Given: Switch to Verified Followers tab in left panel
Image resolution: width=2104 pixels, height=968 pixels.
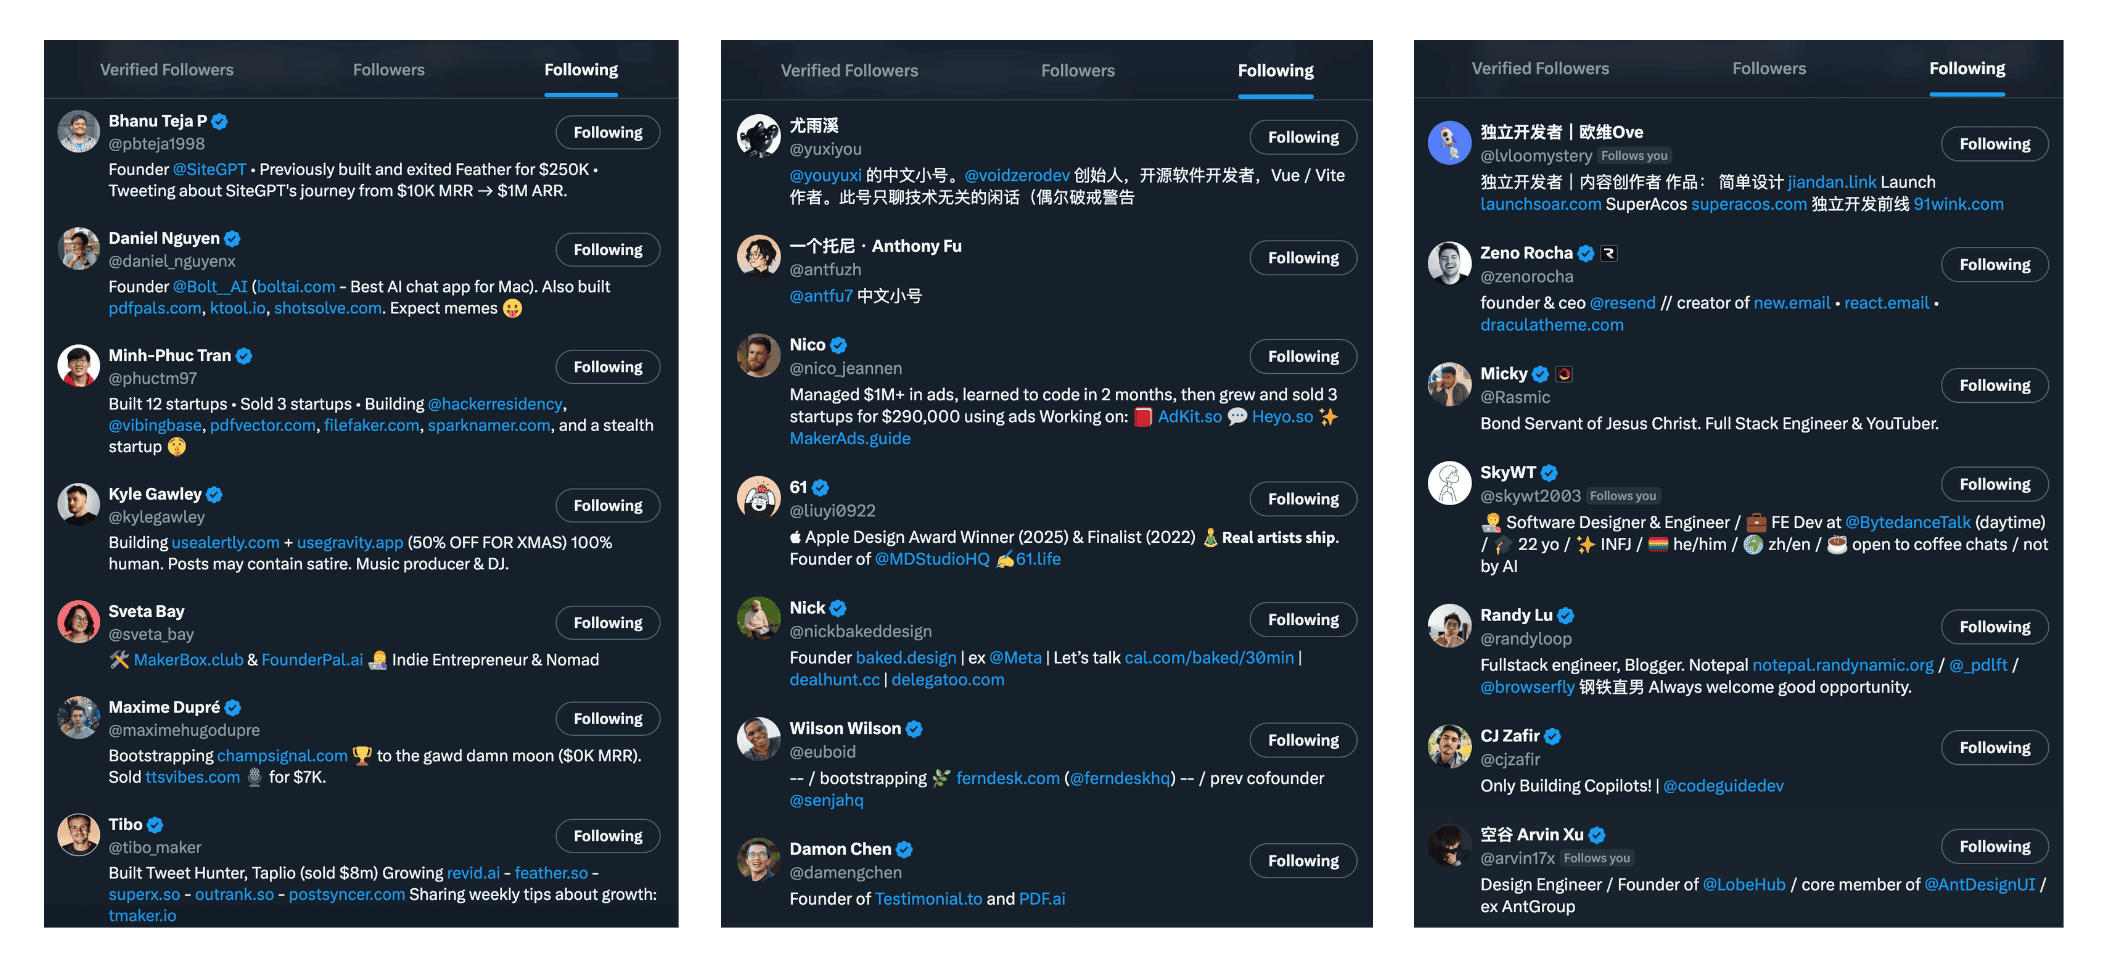Looking at the screenshot, I should [167, 70].
